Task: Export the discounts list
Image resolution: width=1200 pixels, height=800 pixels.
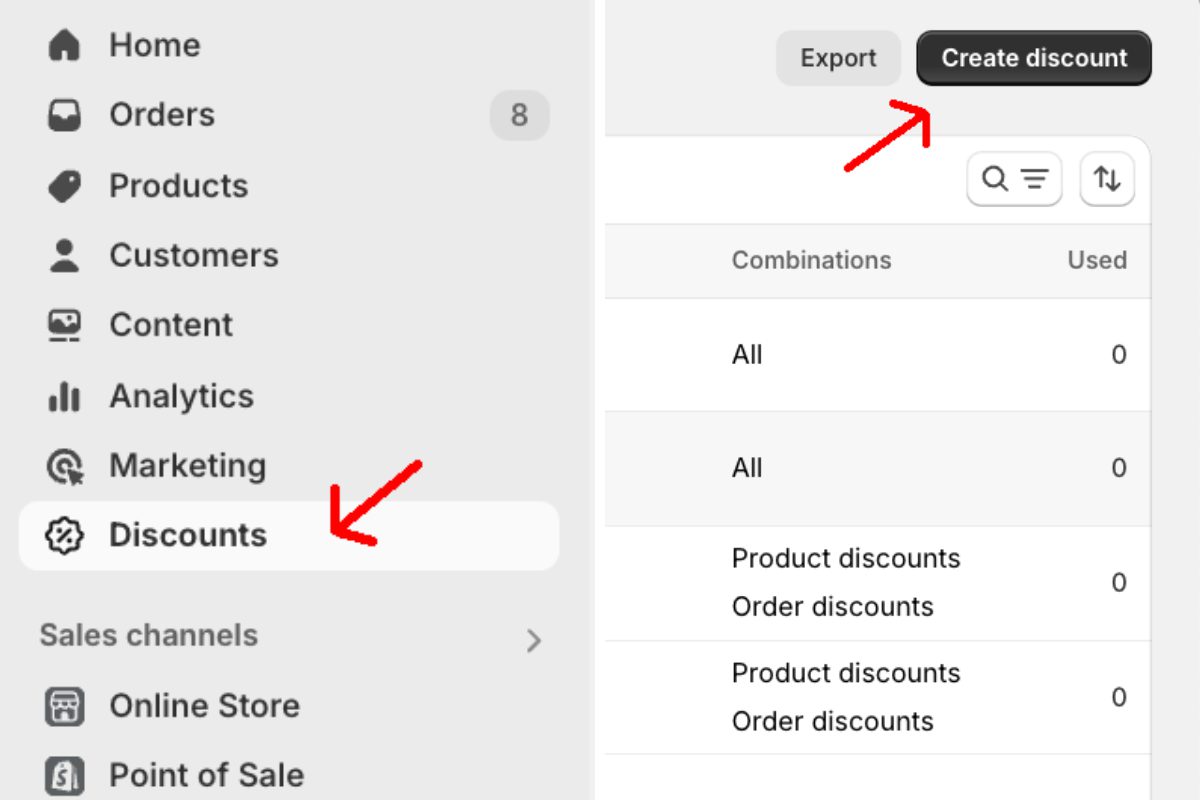Action: [838, 58]
